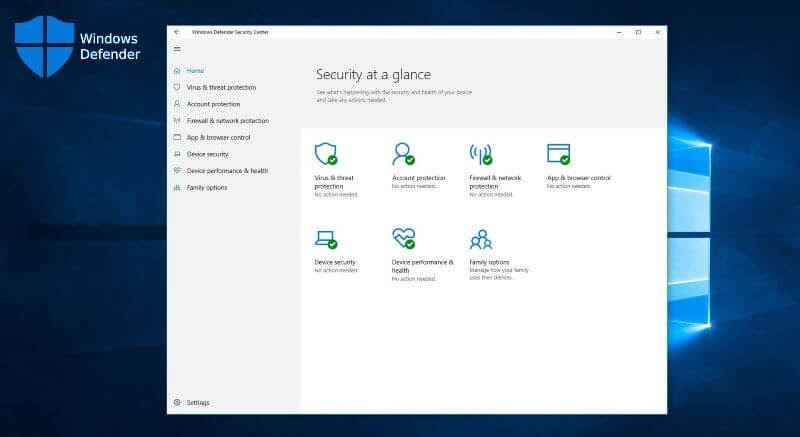Click the Virus & threat protection shield icon
This screenshot has height=437, width=800.
pos(325,153)
